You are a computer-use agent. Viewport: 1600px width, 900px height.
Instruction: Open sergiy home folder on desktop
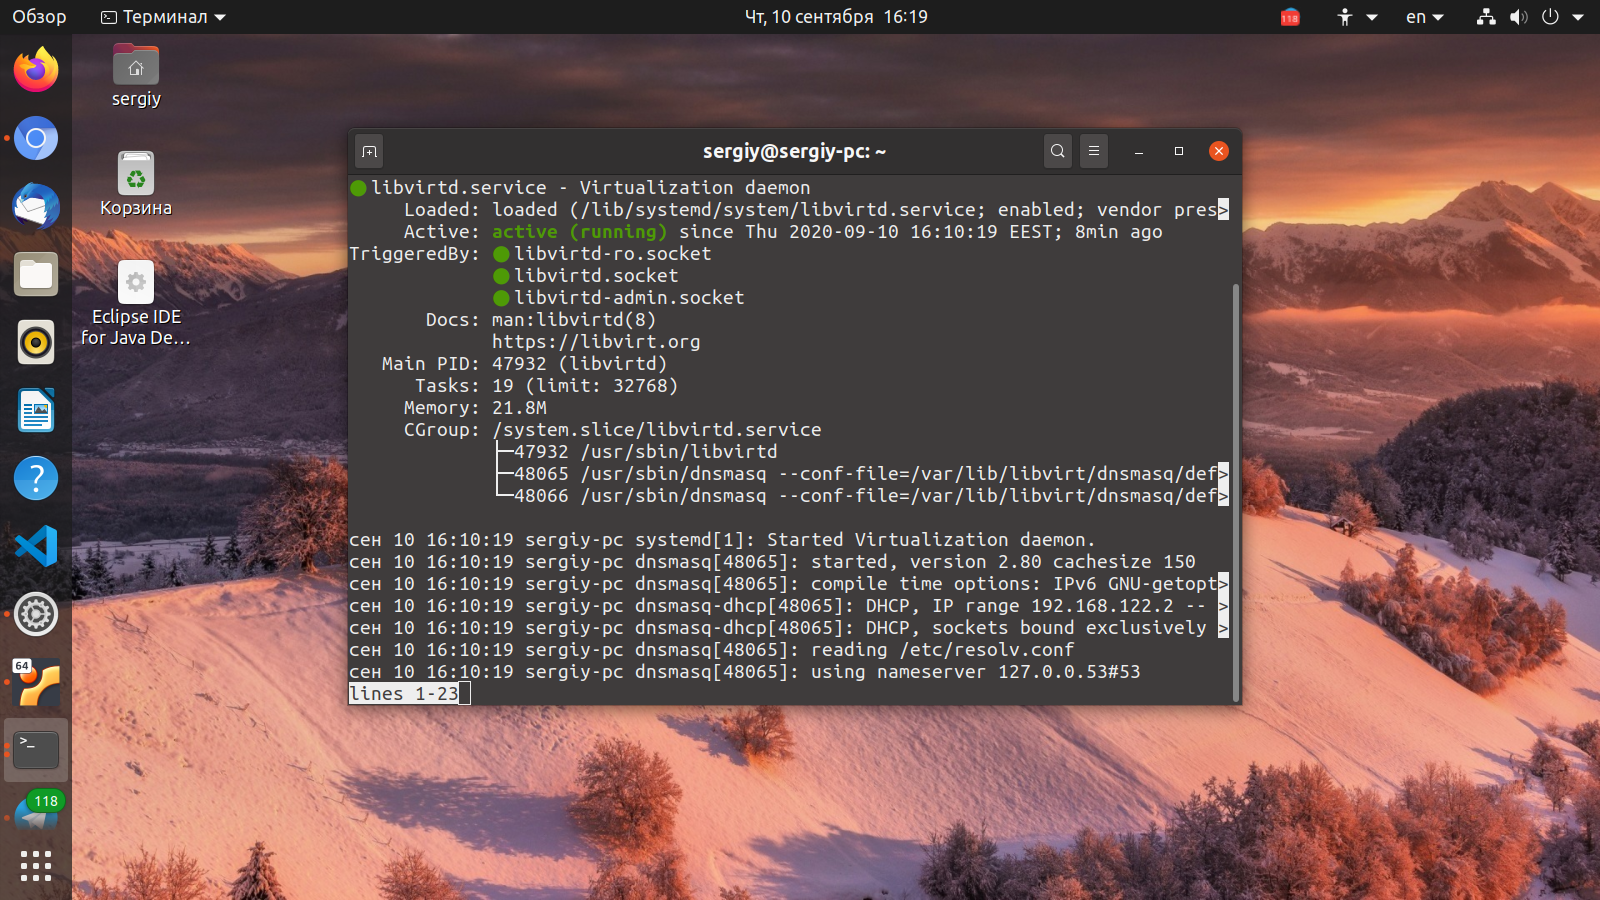[x=136, y=76]
